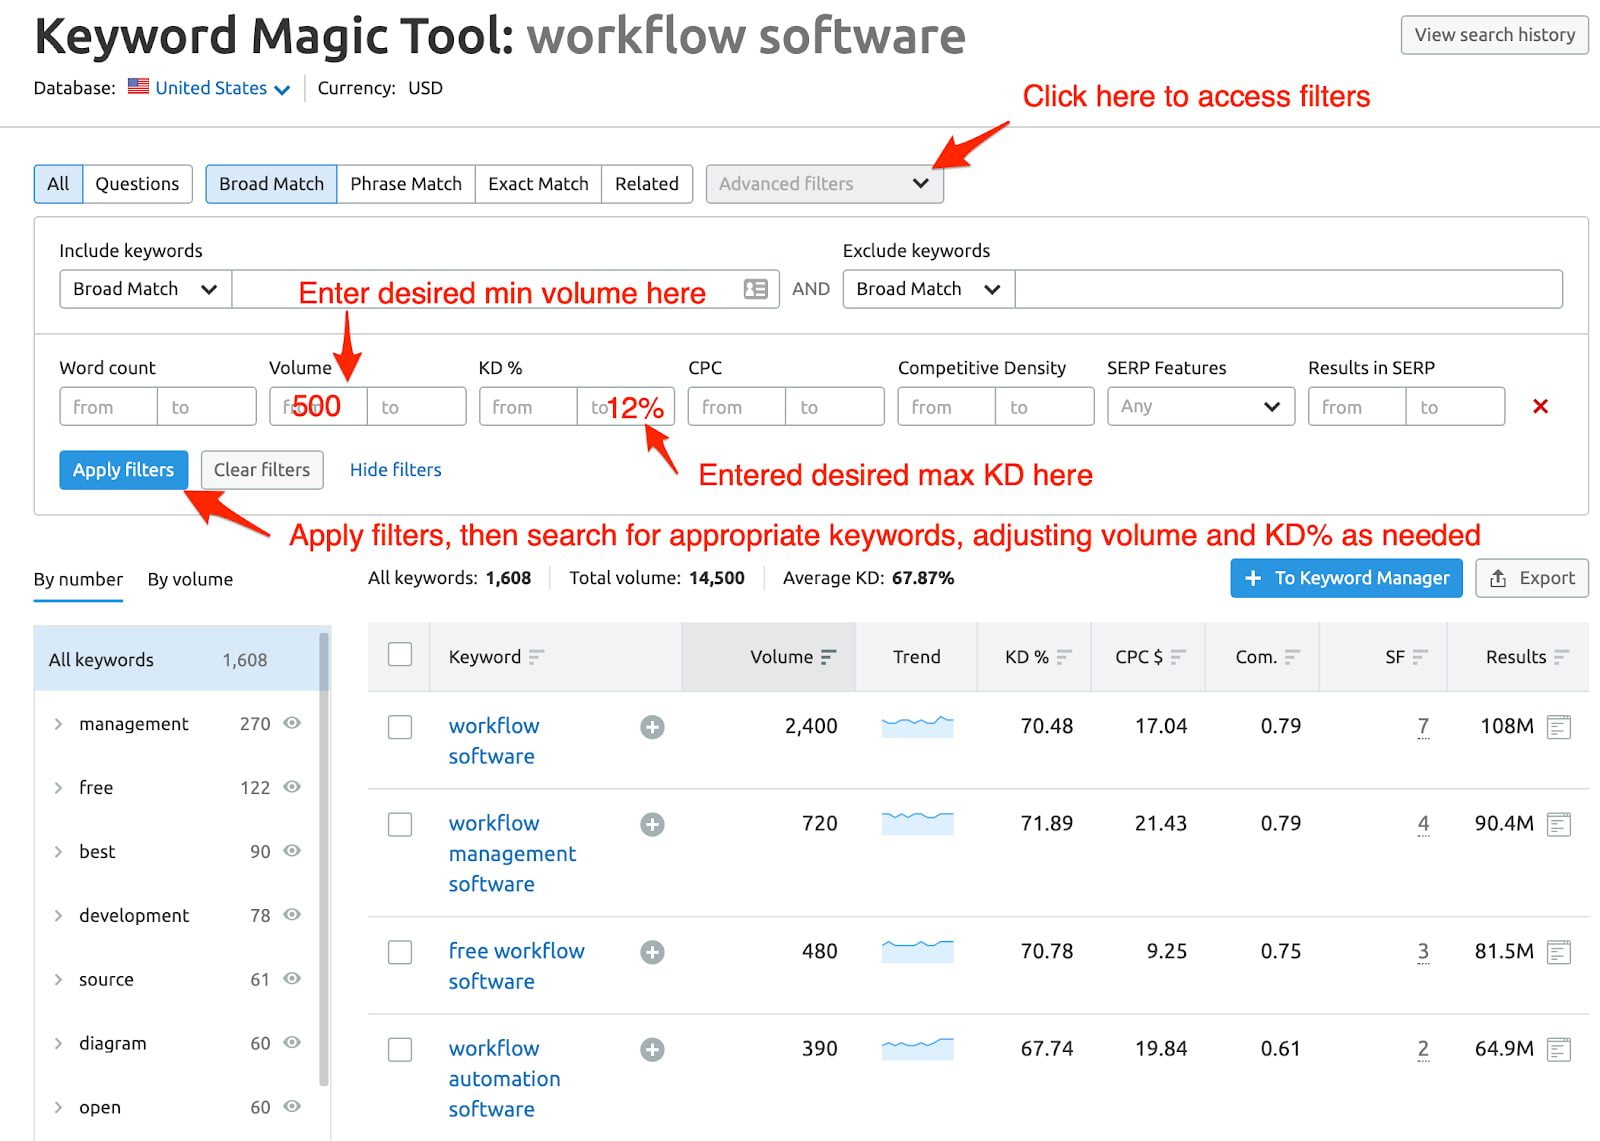Open the Advanced filters dropdown

824,184
